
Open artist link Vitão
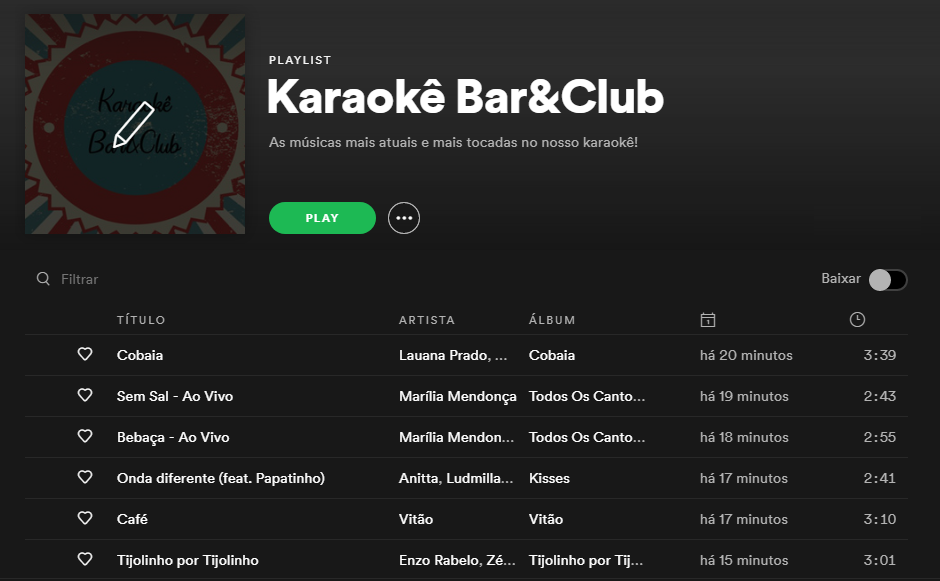click(416, 519)
